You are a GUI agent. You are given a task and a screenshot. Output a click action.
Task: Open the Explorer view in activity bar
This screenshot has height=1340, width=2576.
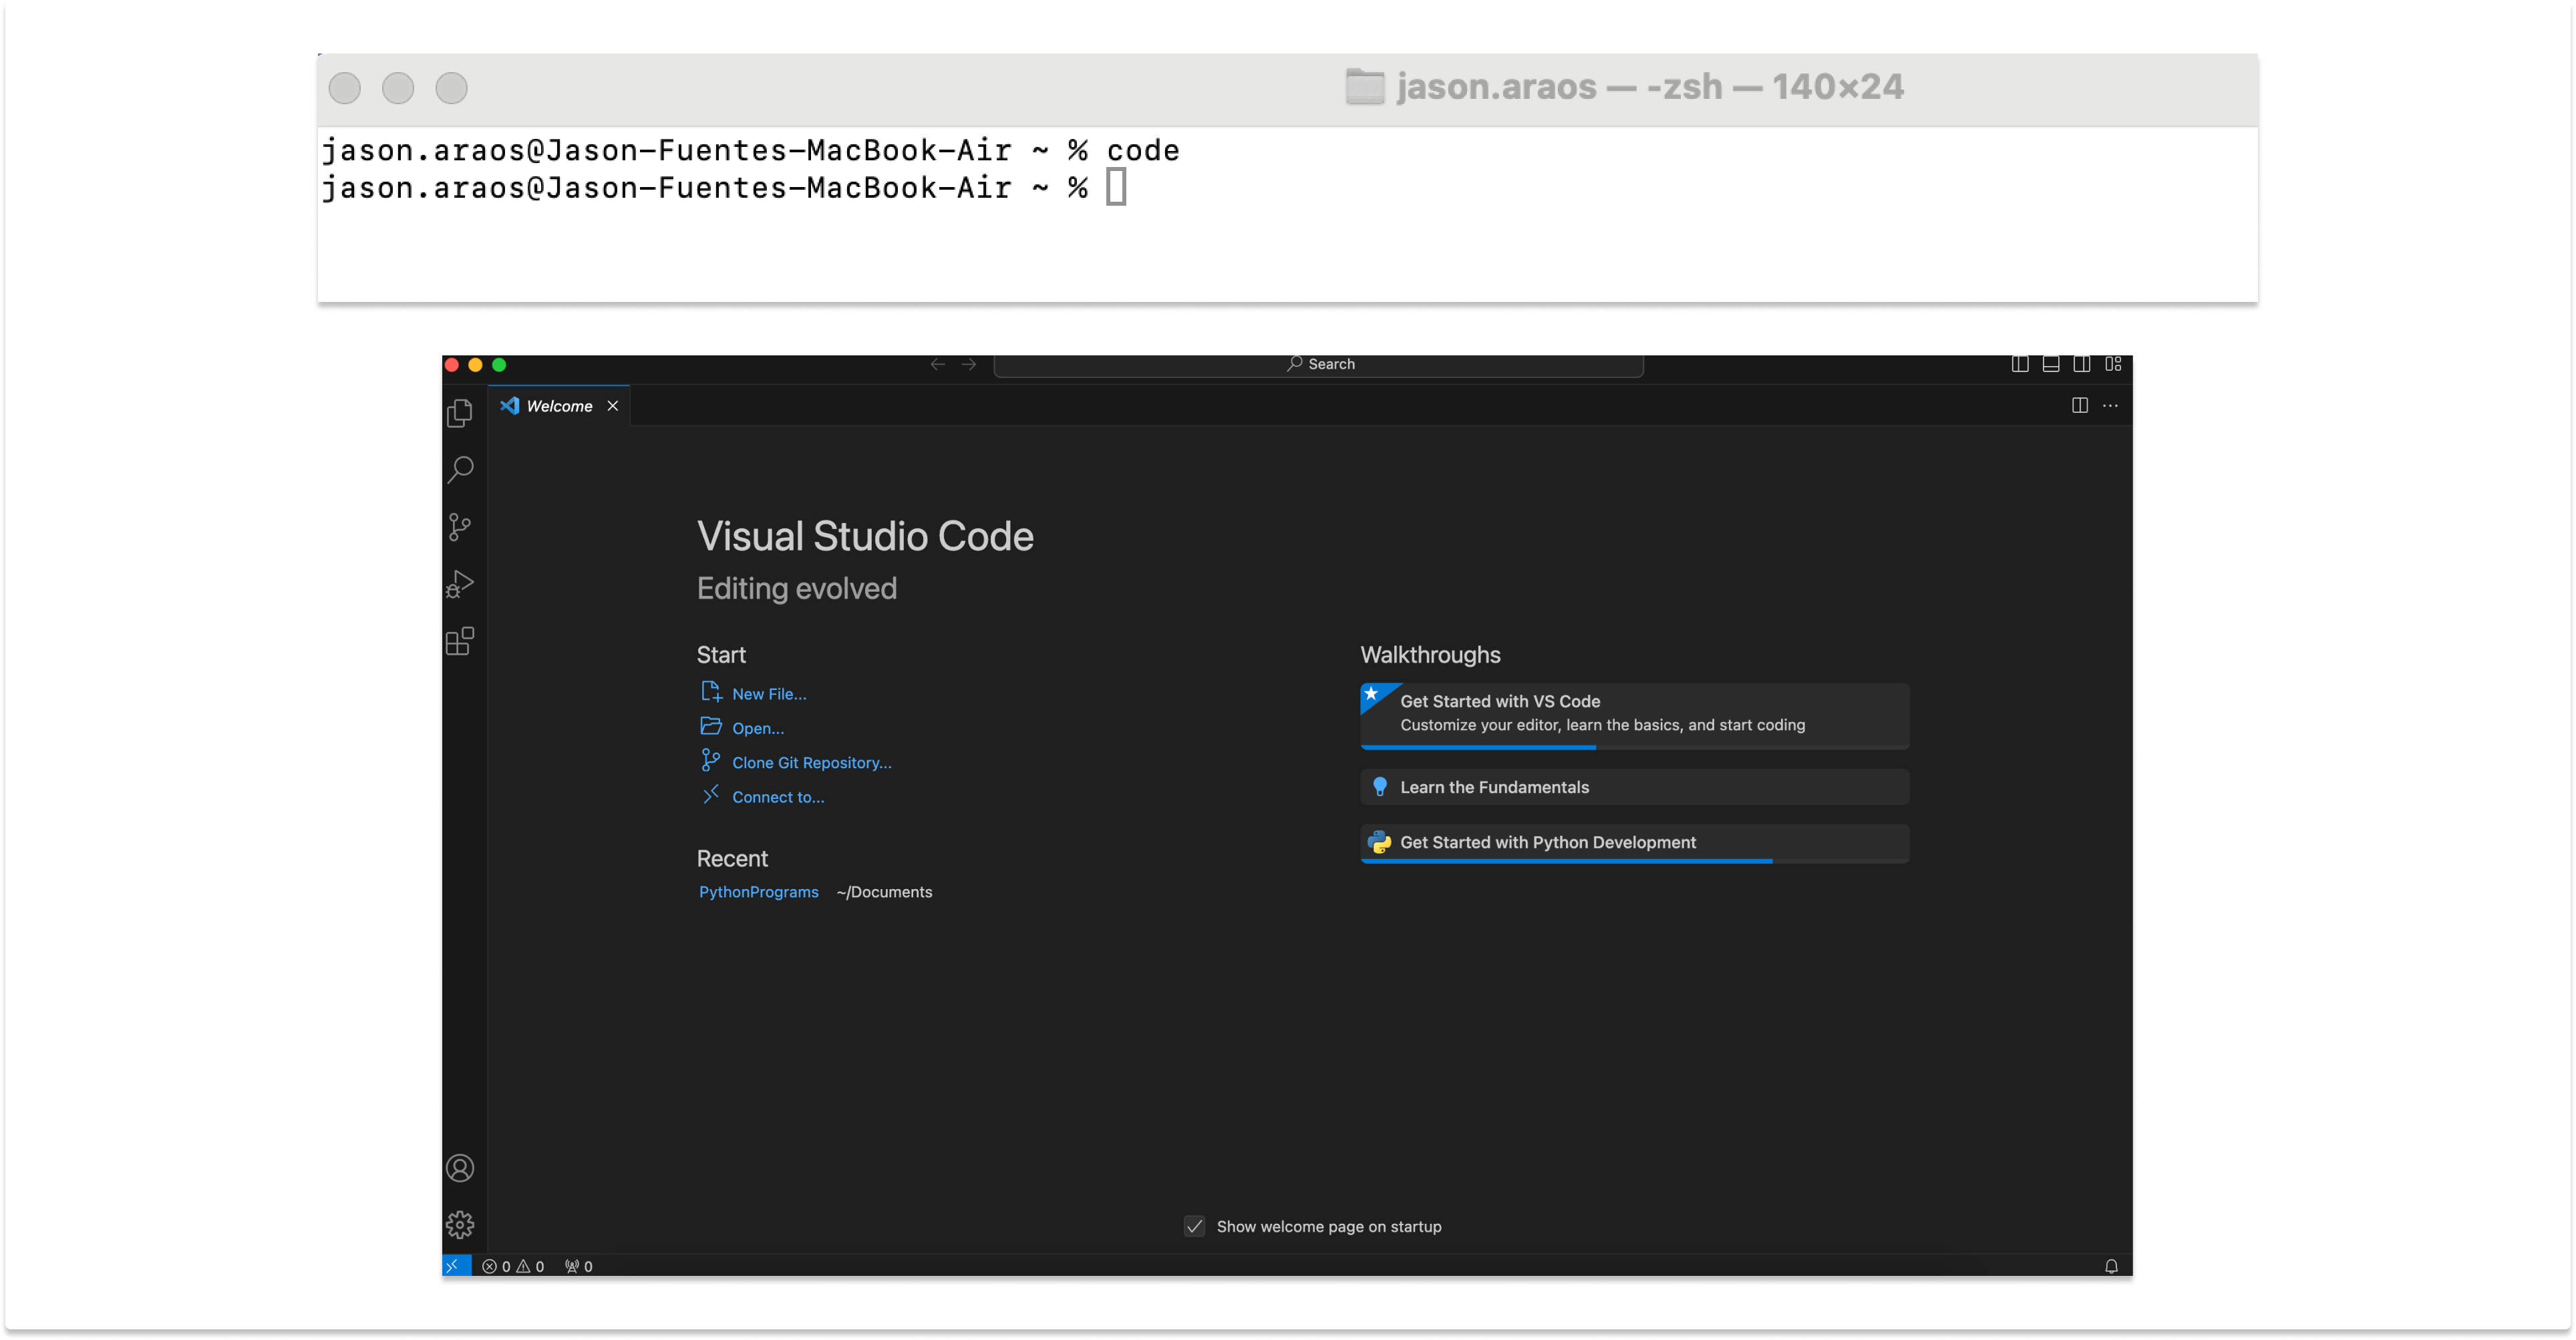point(460,413)
